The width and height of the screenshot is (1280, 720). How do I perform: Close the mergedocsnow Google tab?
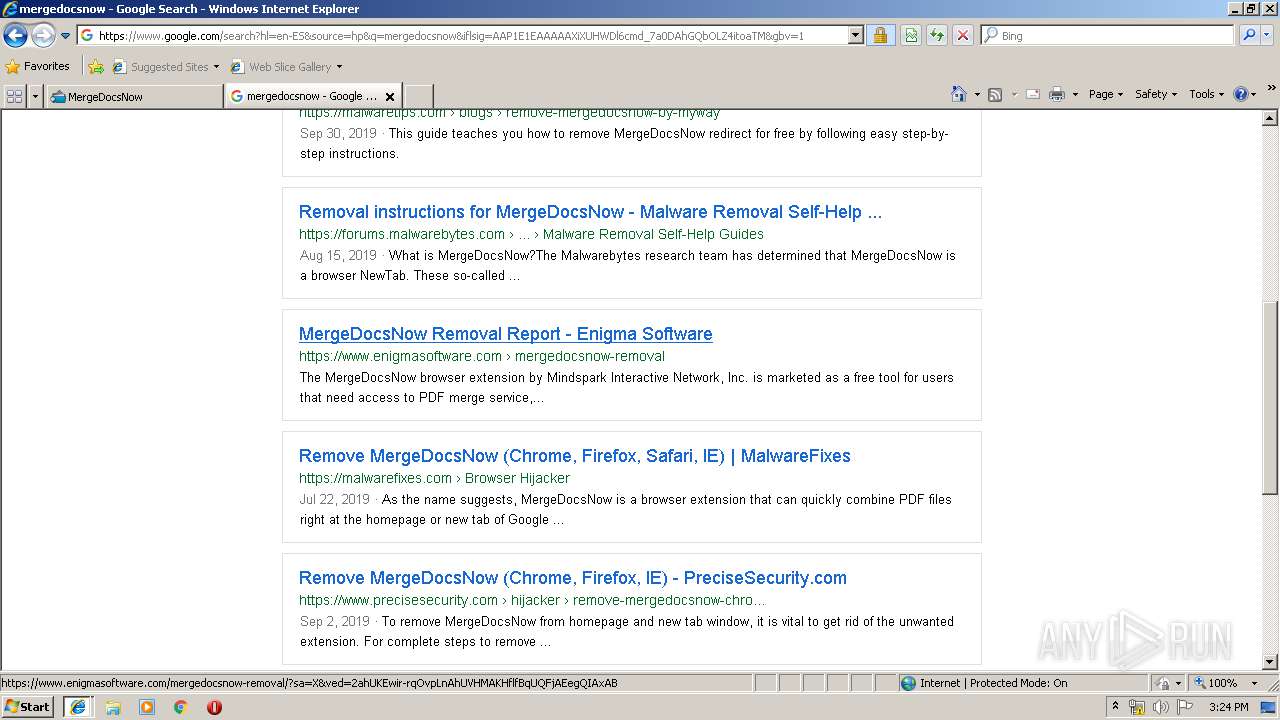click(390, 97)
